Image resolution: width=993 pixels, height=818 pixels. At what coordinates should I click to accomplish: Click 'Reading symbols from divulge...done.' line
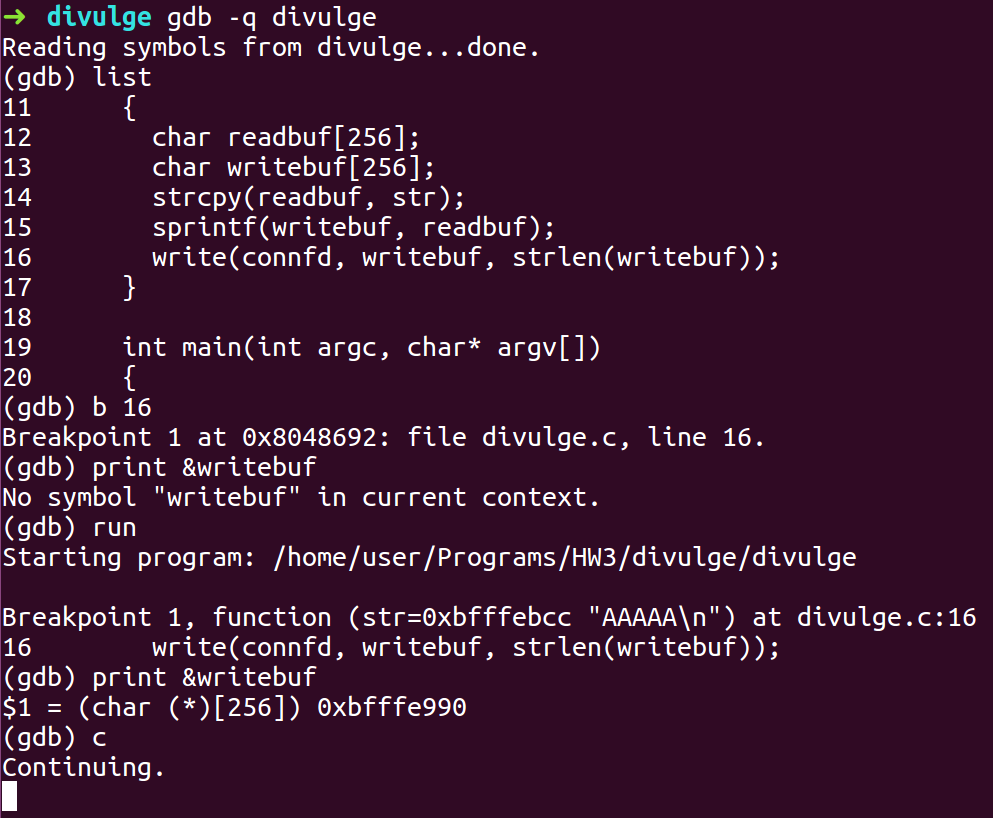271,47
